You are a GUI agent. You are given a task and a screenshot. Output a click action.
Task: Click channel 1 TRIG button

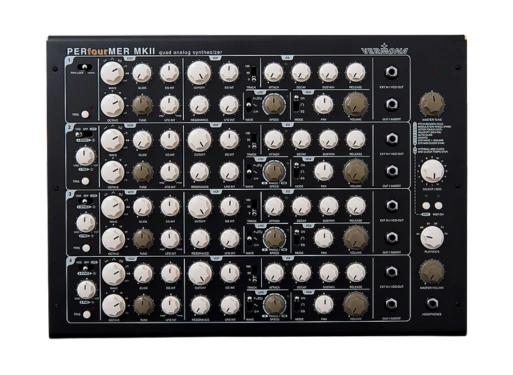[85, 114]
